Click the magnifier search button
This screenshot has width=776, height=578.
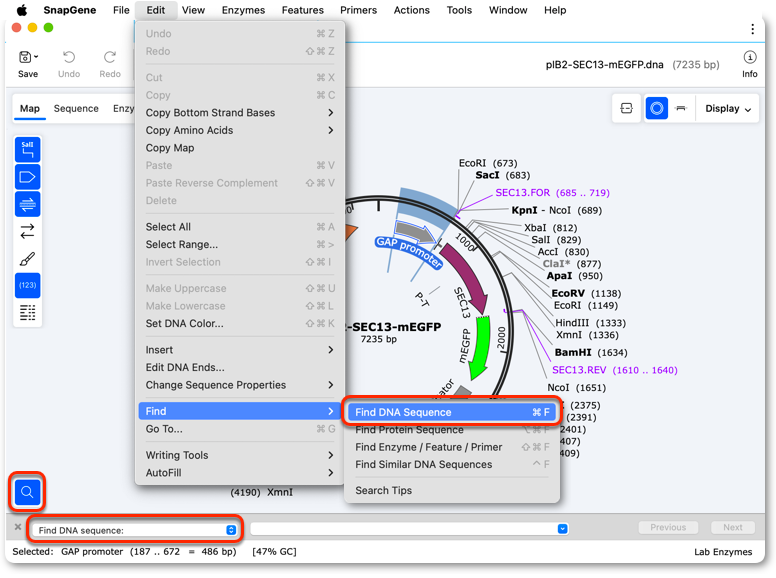tap(27, 492)
